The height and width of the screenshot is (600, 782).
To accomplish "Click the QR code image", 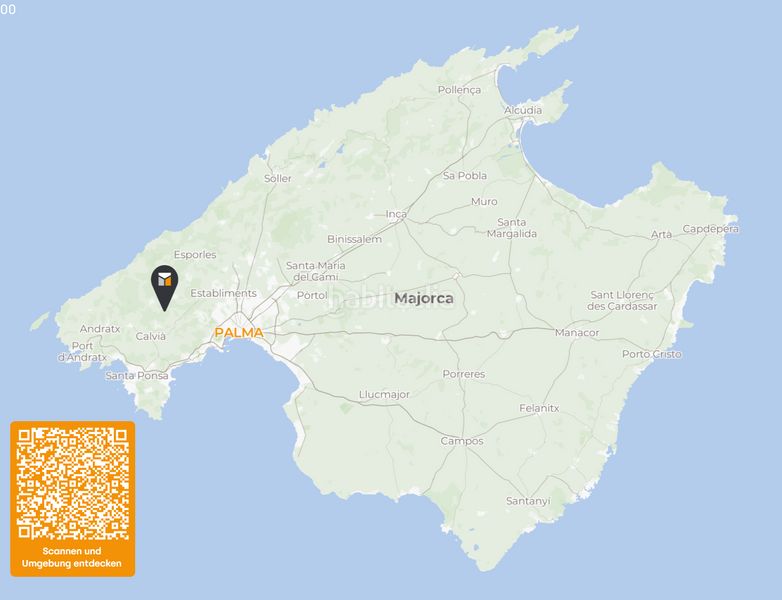I will tap(73, 484).
